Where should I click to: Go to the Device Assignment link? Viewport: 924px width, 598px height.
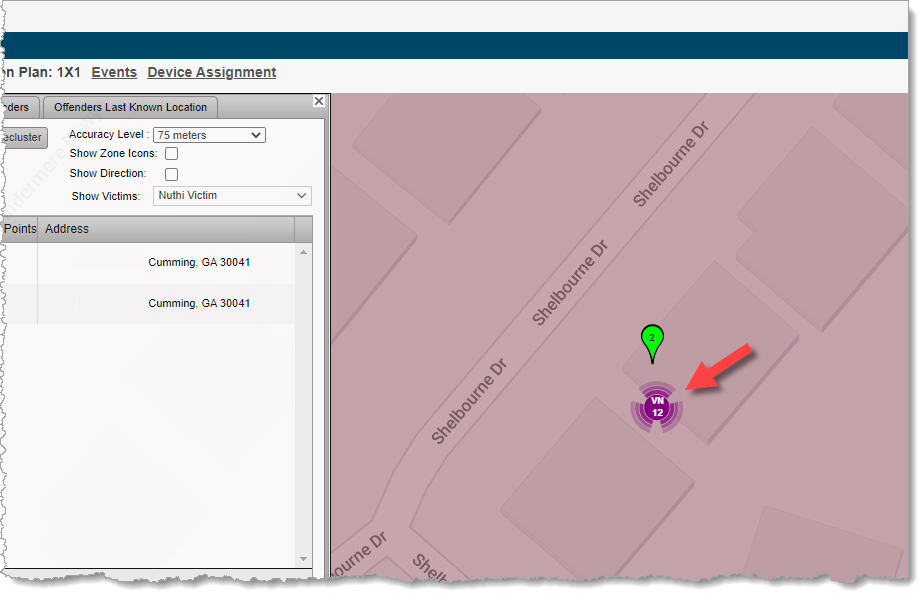(x=211, y=72)
